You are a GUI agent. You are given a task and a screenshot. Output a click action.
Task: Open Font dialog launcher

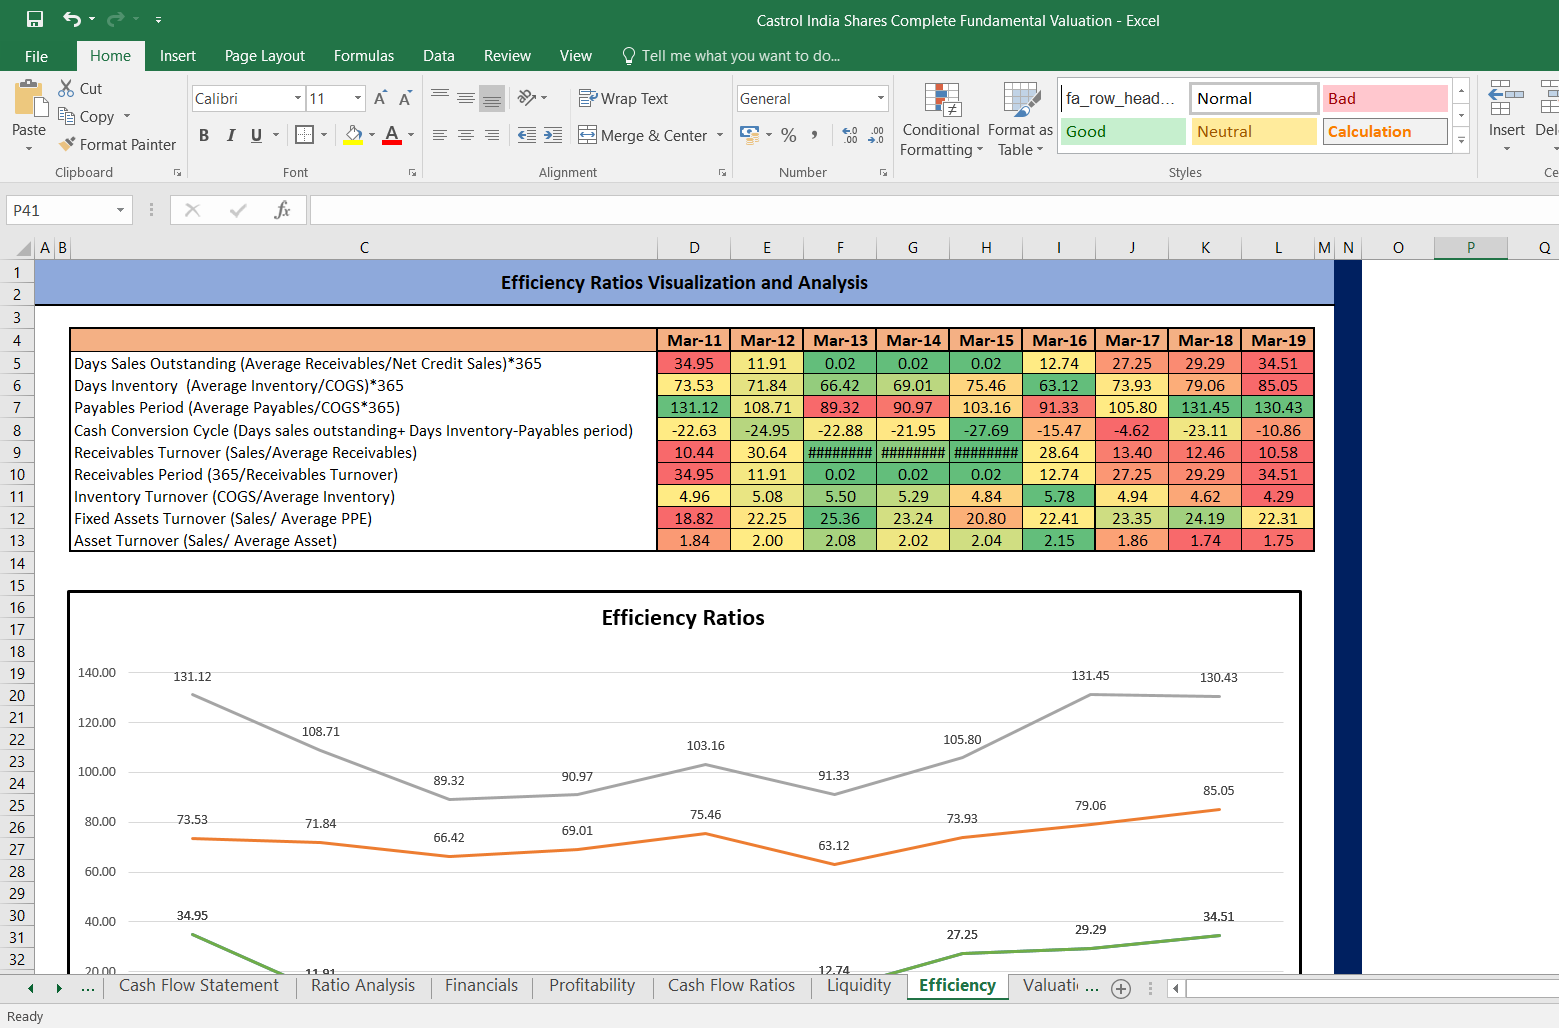click(x=412, y=173)
